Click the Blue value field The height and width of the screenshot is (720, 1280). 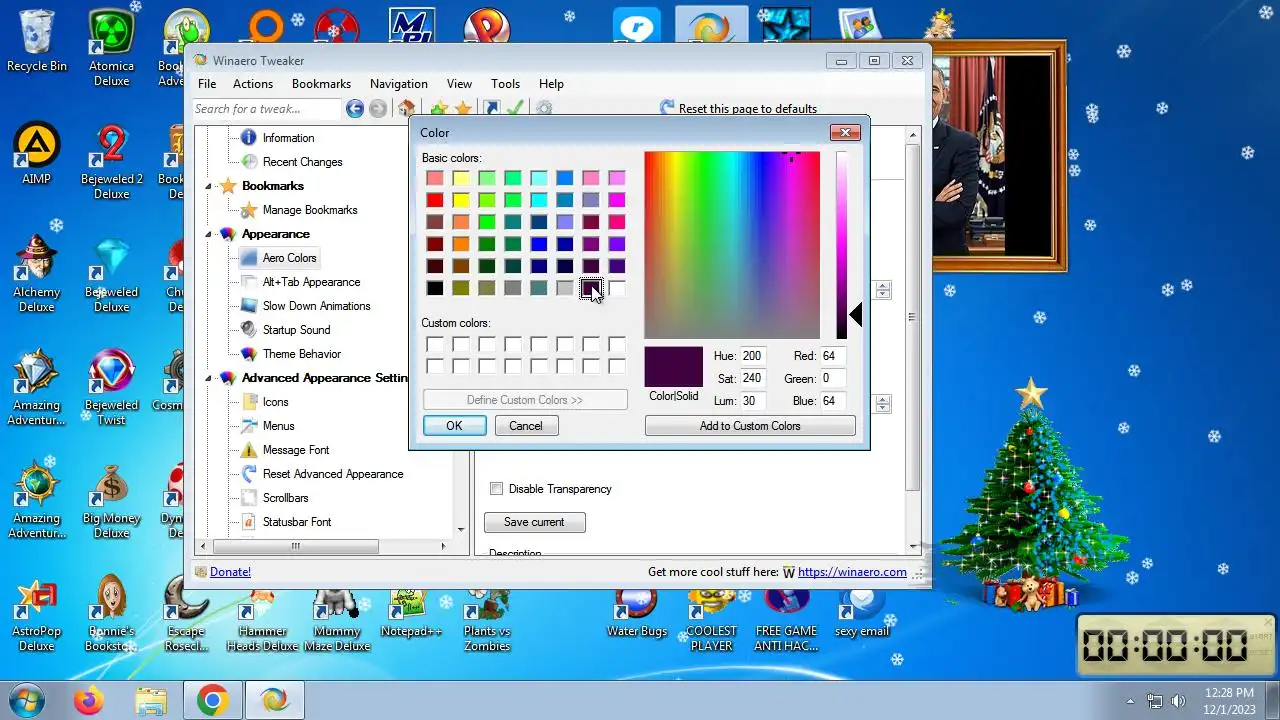pyautogui.click(x=832, y=400)
